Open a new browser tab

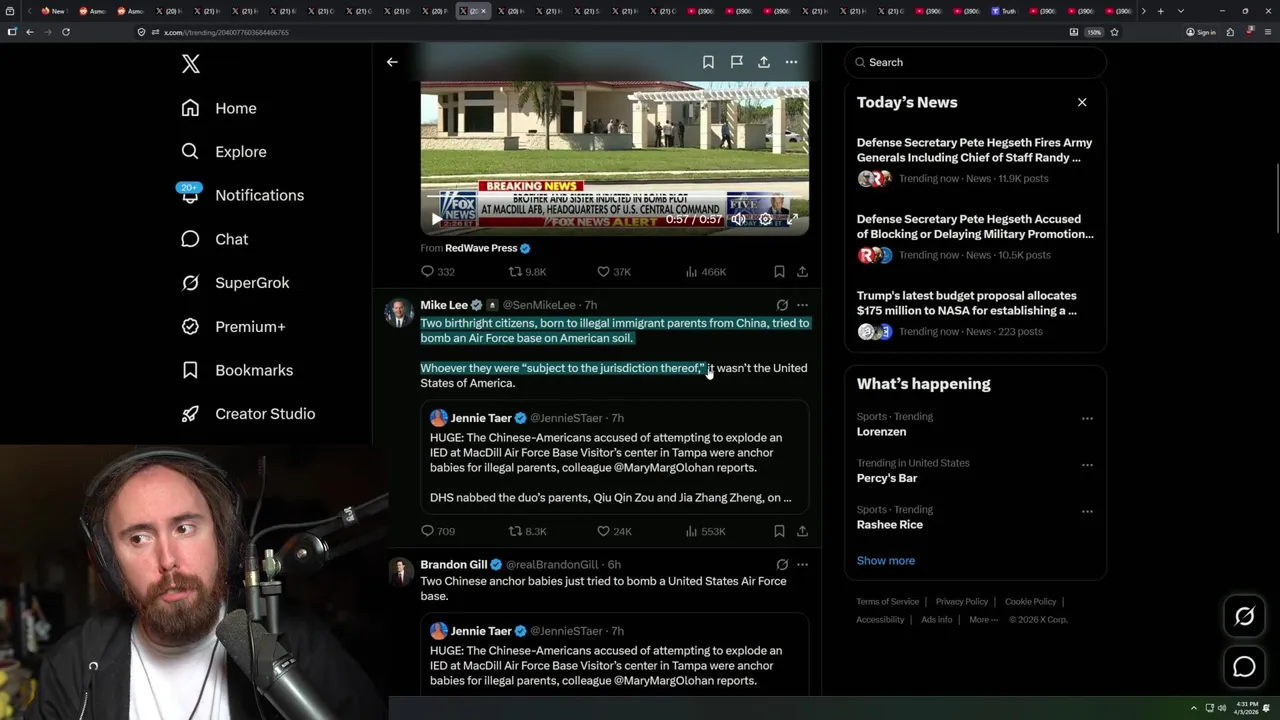click(x=1160, y=11)
